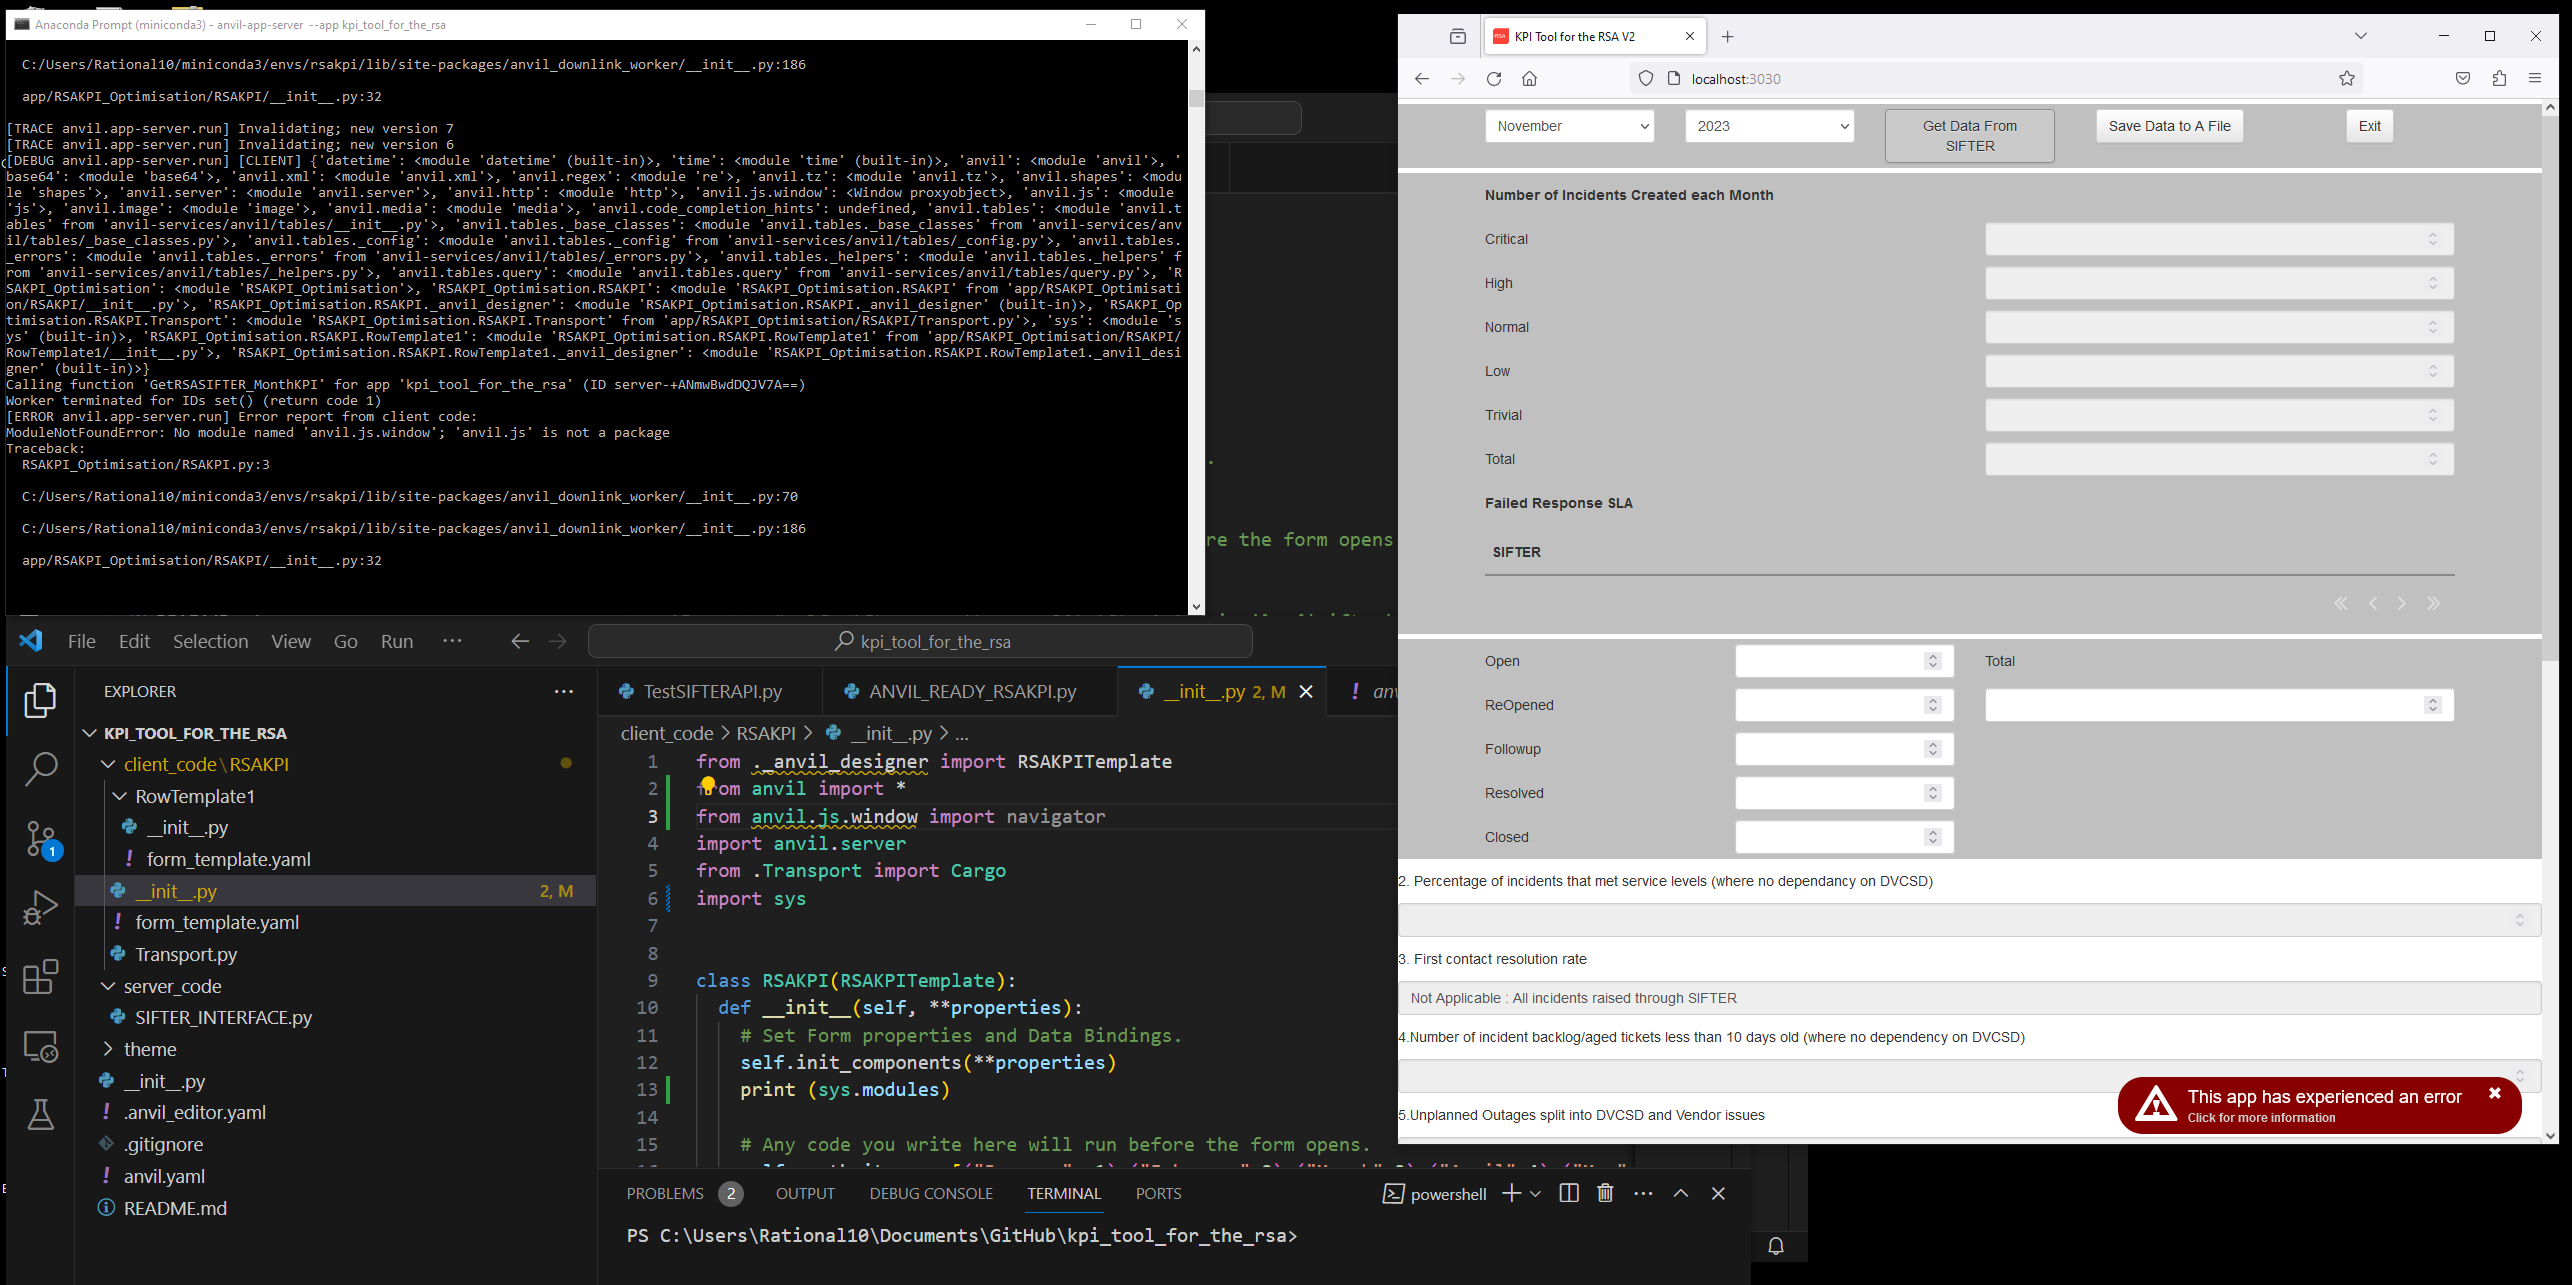
Task: Close the KPI Tool for the RSA V2 tab
Action: tap(1690, 36)
